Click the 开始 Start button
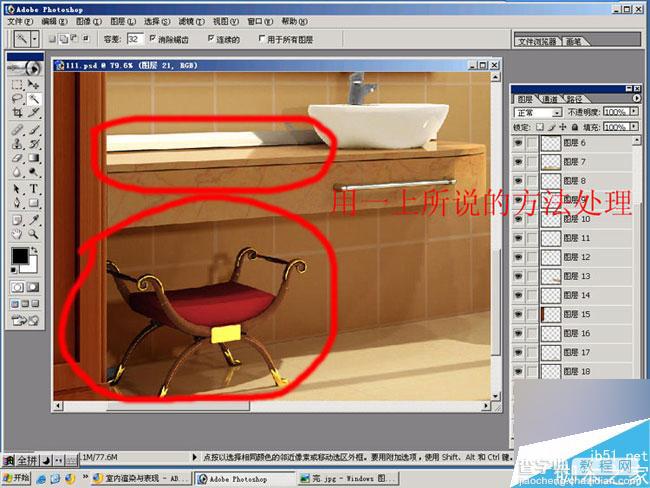Screen dimensions: 650x488 [x=16, y=478]
